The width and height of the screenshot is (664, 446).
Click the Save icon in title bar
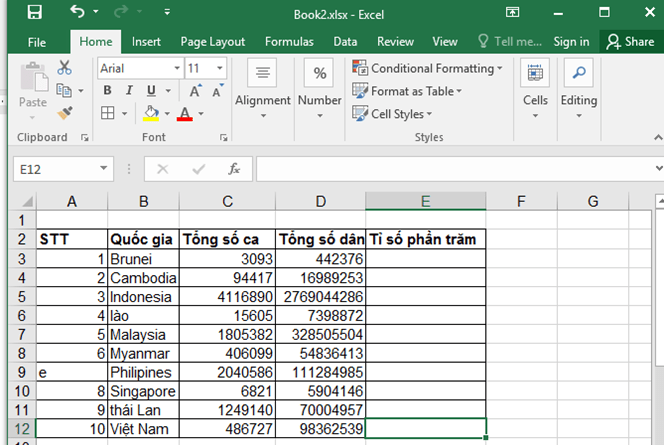click(x=35, y=13)
